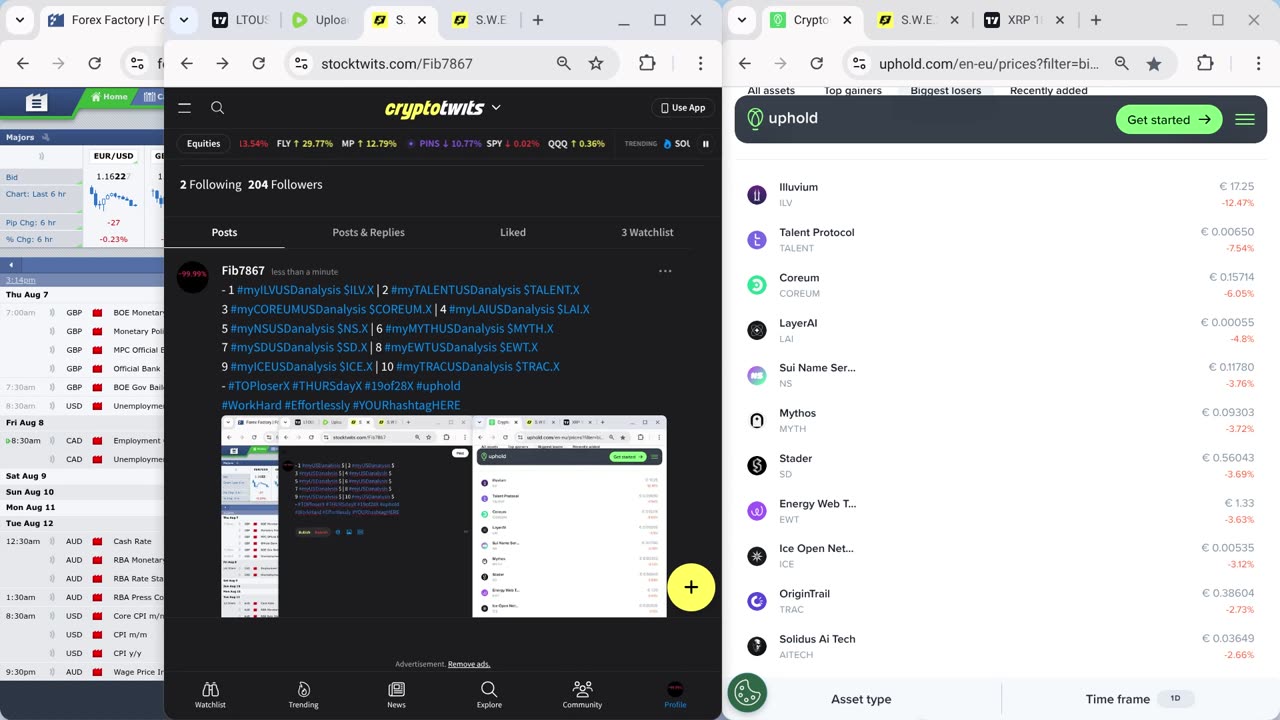Select the Equities ticker category

[x=203, y=144]
